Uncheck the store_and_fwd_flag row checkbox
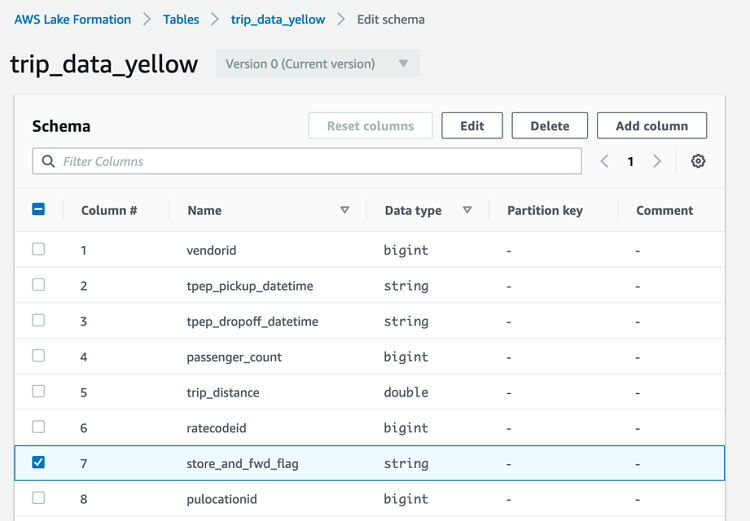 (x=39, y=463)
